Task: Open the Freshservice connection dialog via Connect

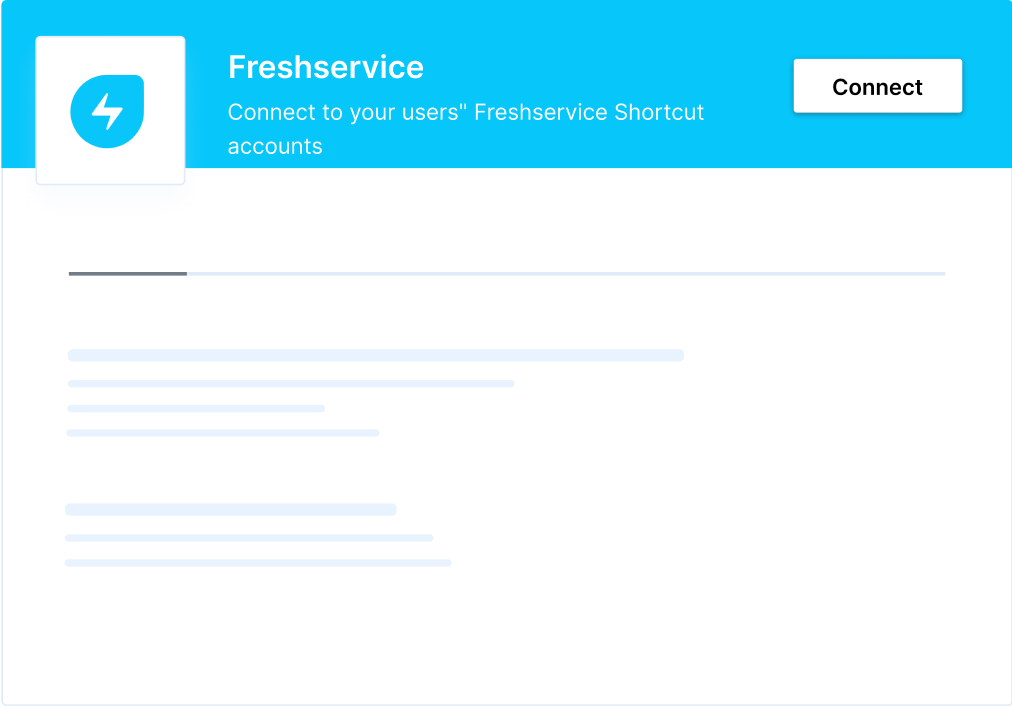Action: [x=877, y=86]
